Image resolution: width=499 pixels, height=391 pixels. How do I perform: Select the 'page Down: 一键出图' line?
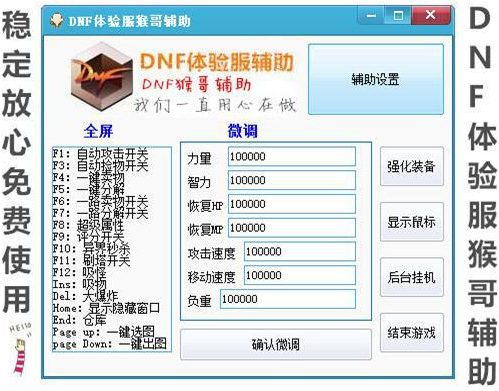pyautogui.click(x=110, y=344)
